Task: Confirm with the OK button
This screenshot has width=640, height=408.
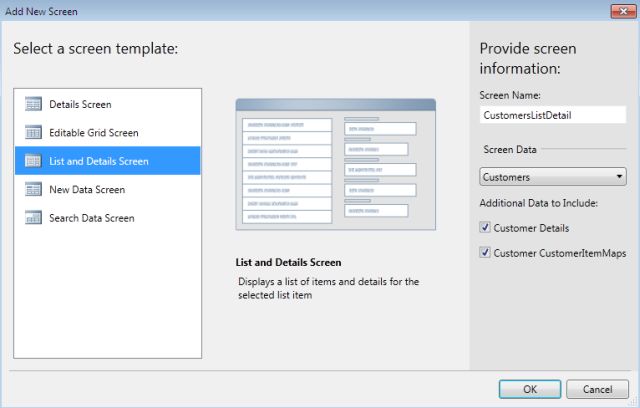Action: [530, 389]
